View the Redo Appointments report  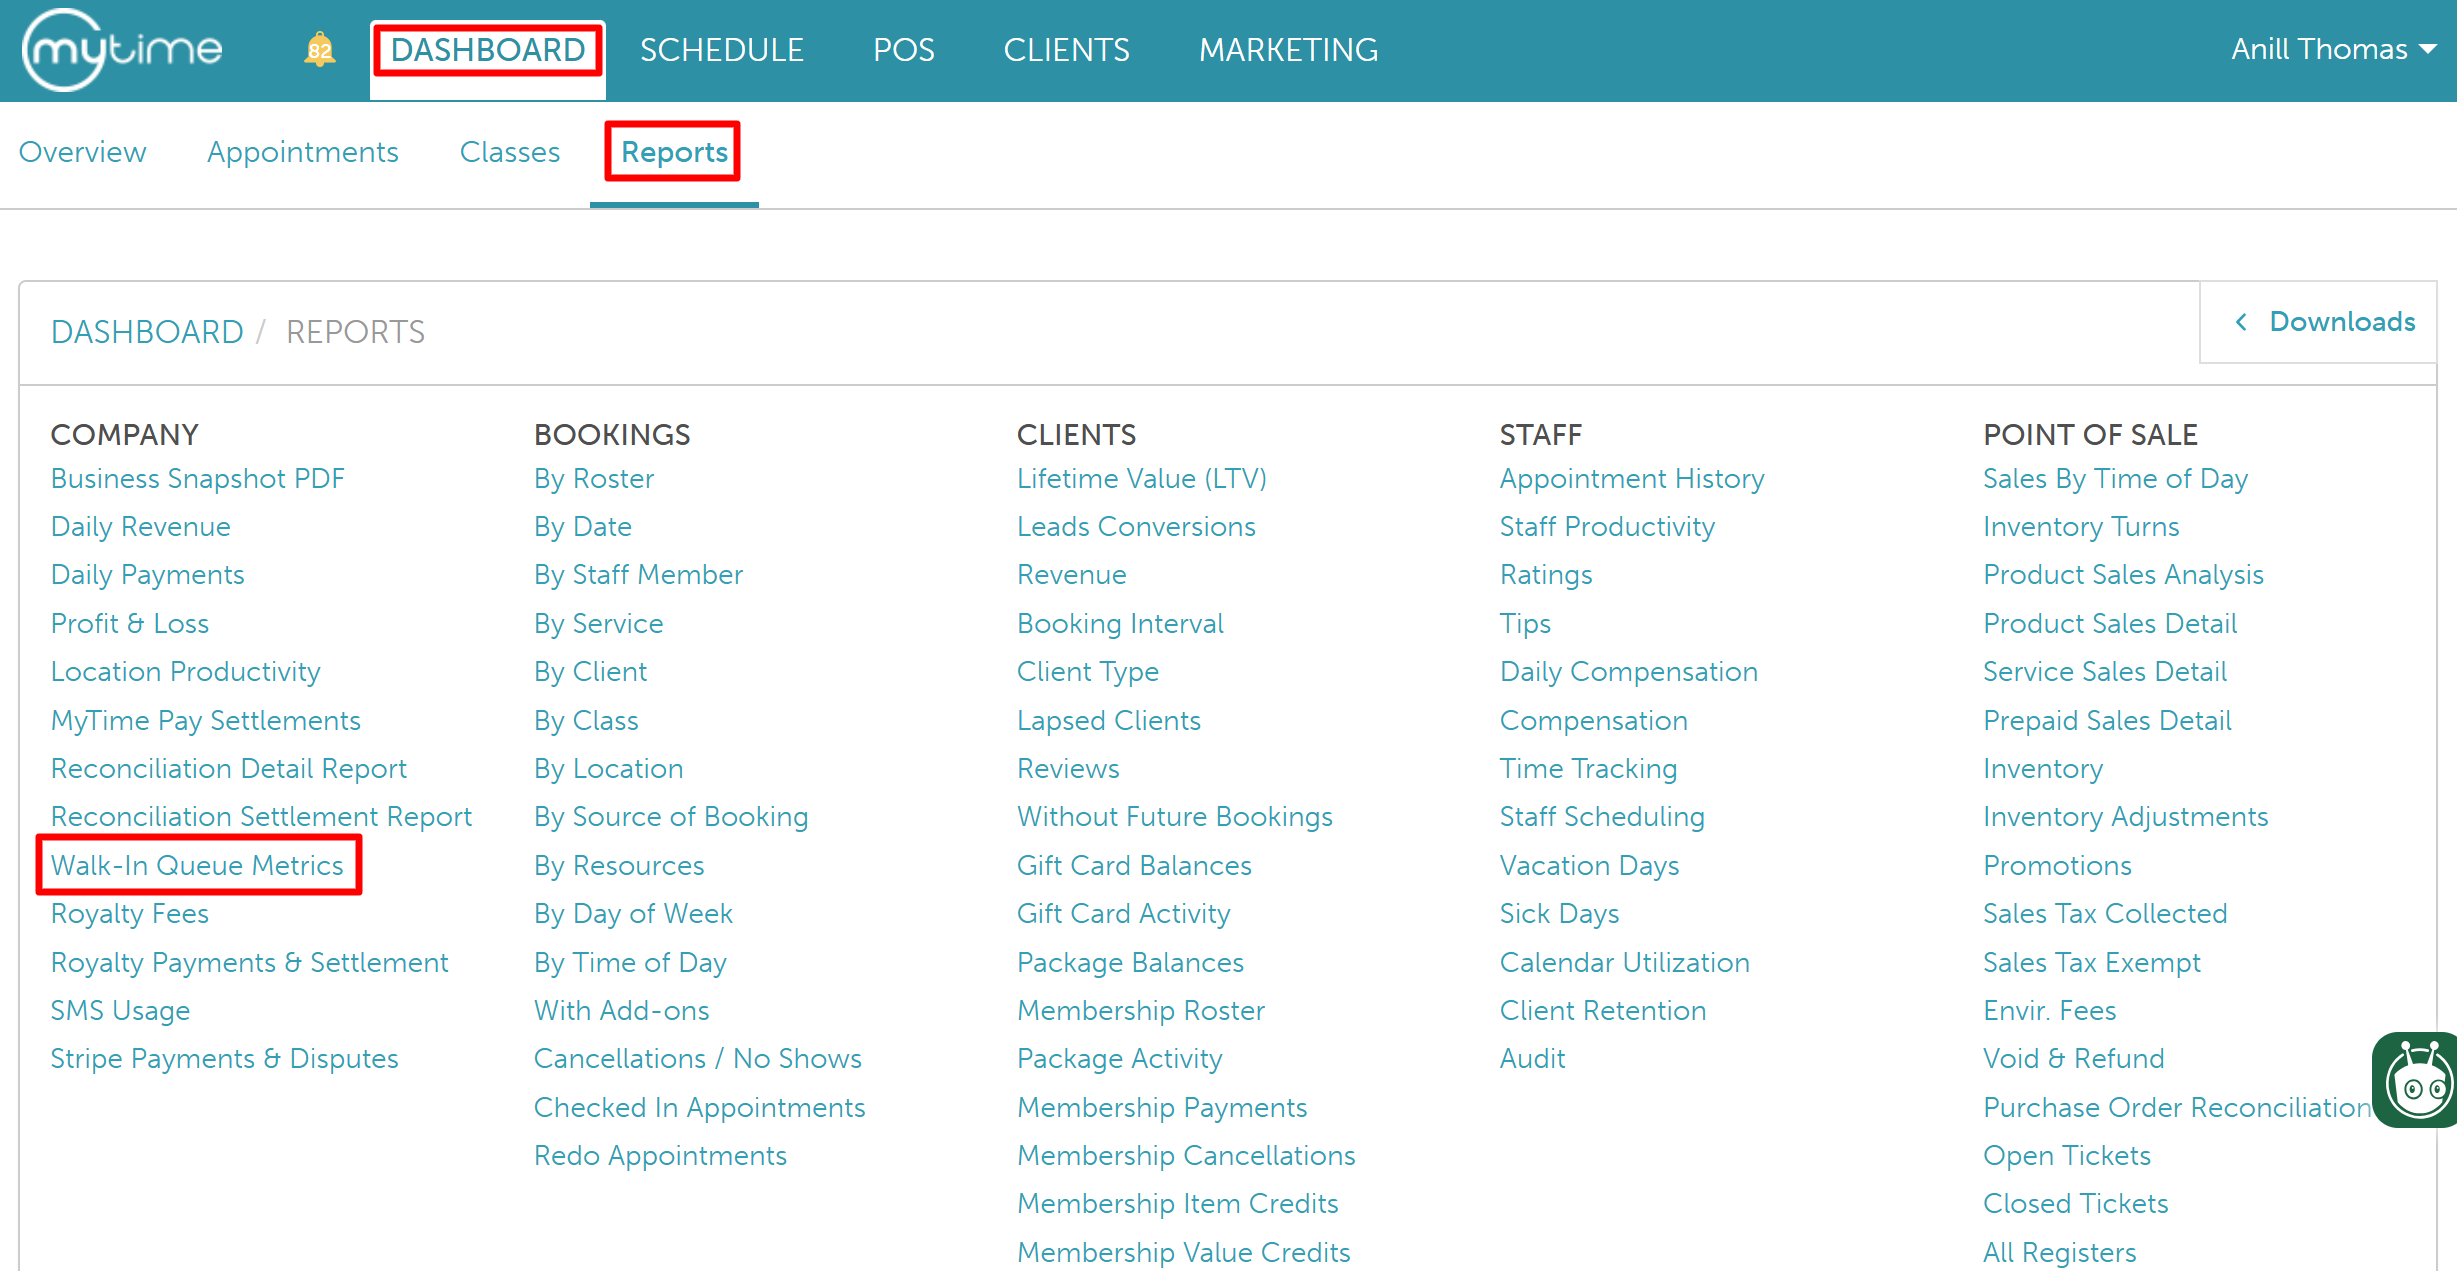(x=661, y=1156)
